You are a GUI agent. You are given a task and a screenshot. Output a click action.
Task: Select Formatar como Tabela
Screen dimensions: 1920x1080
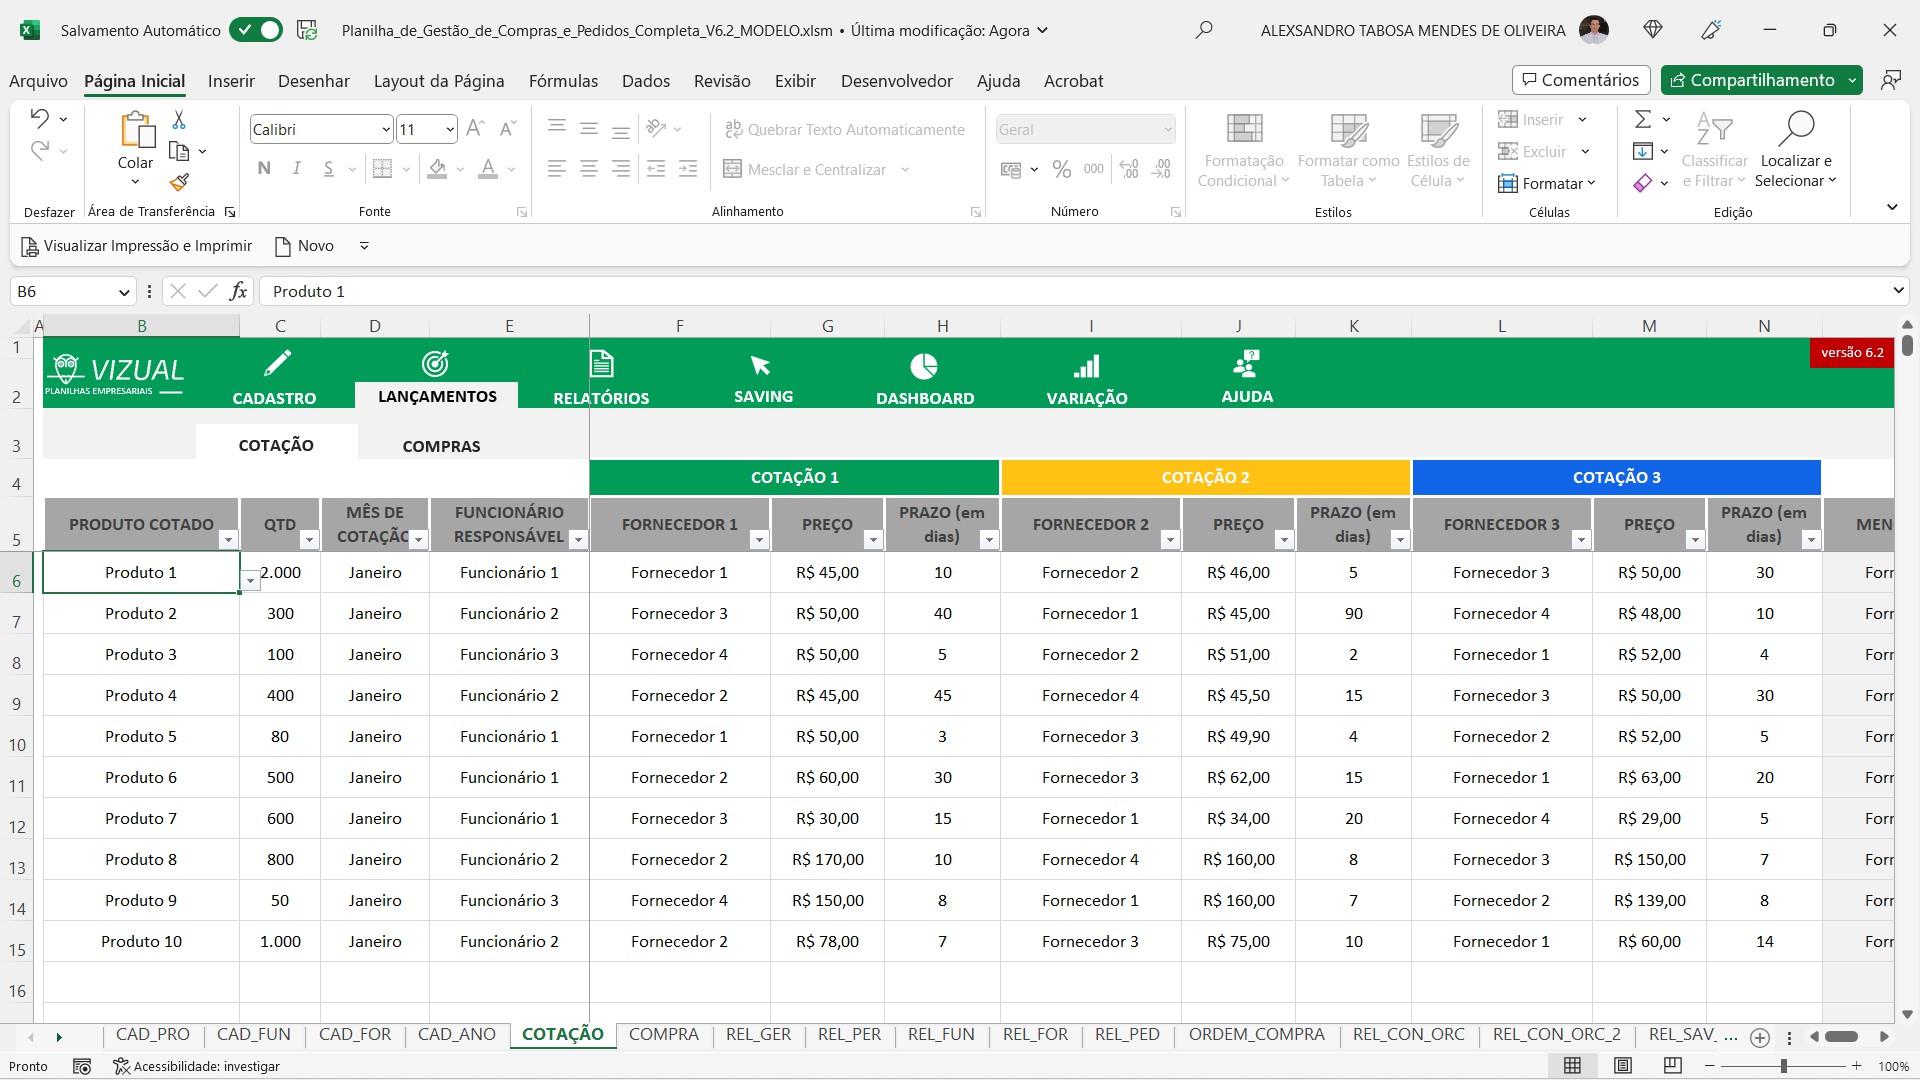1348,150
